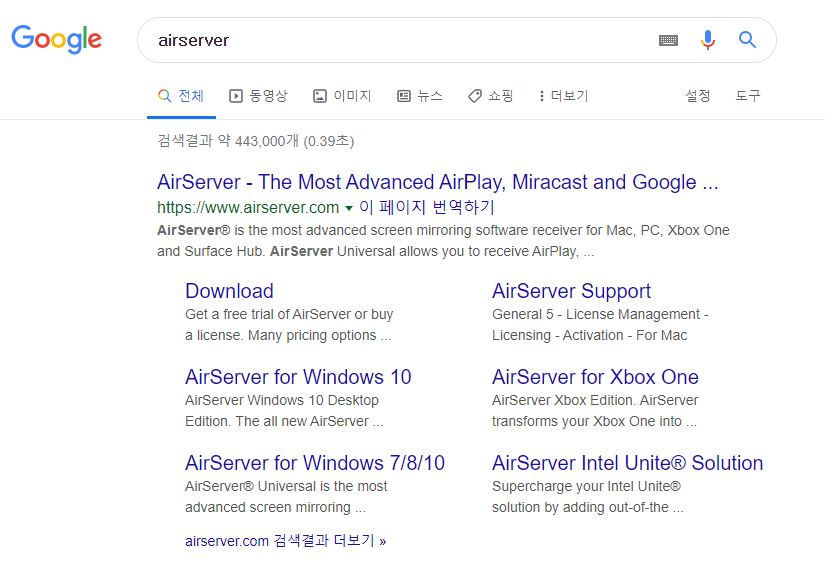The height and width of the screenshot is (566, 825).
Task: Click snippet text 'General 5 - License Management'
Action: (x=596, y=314)
